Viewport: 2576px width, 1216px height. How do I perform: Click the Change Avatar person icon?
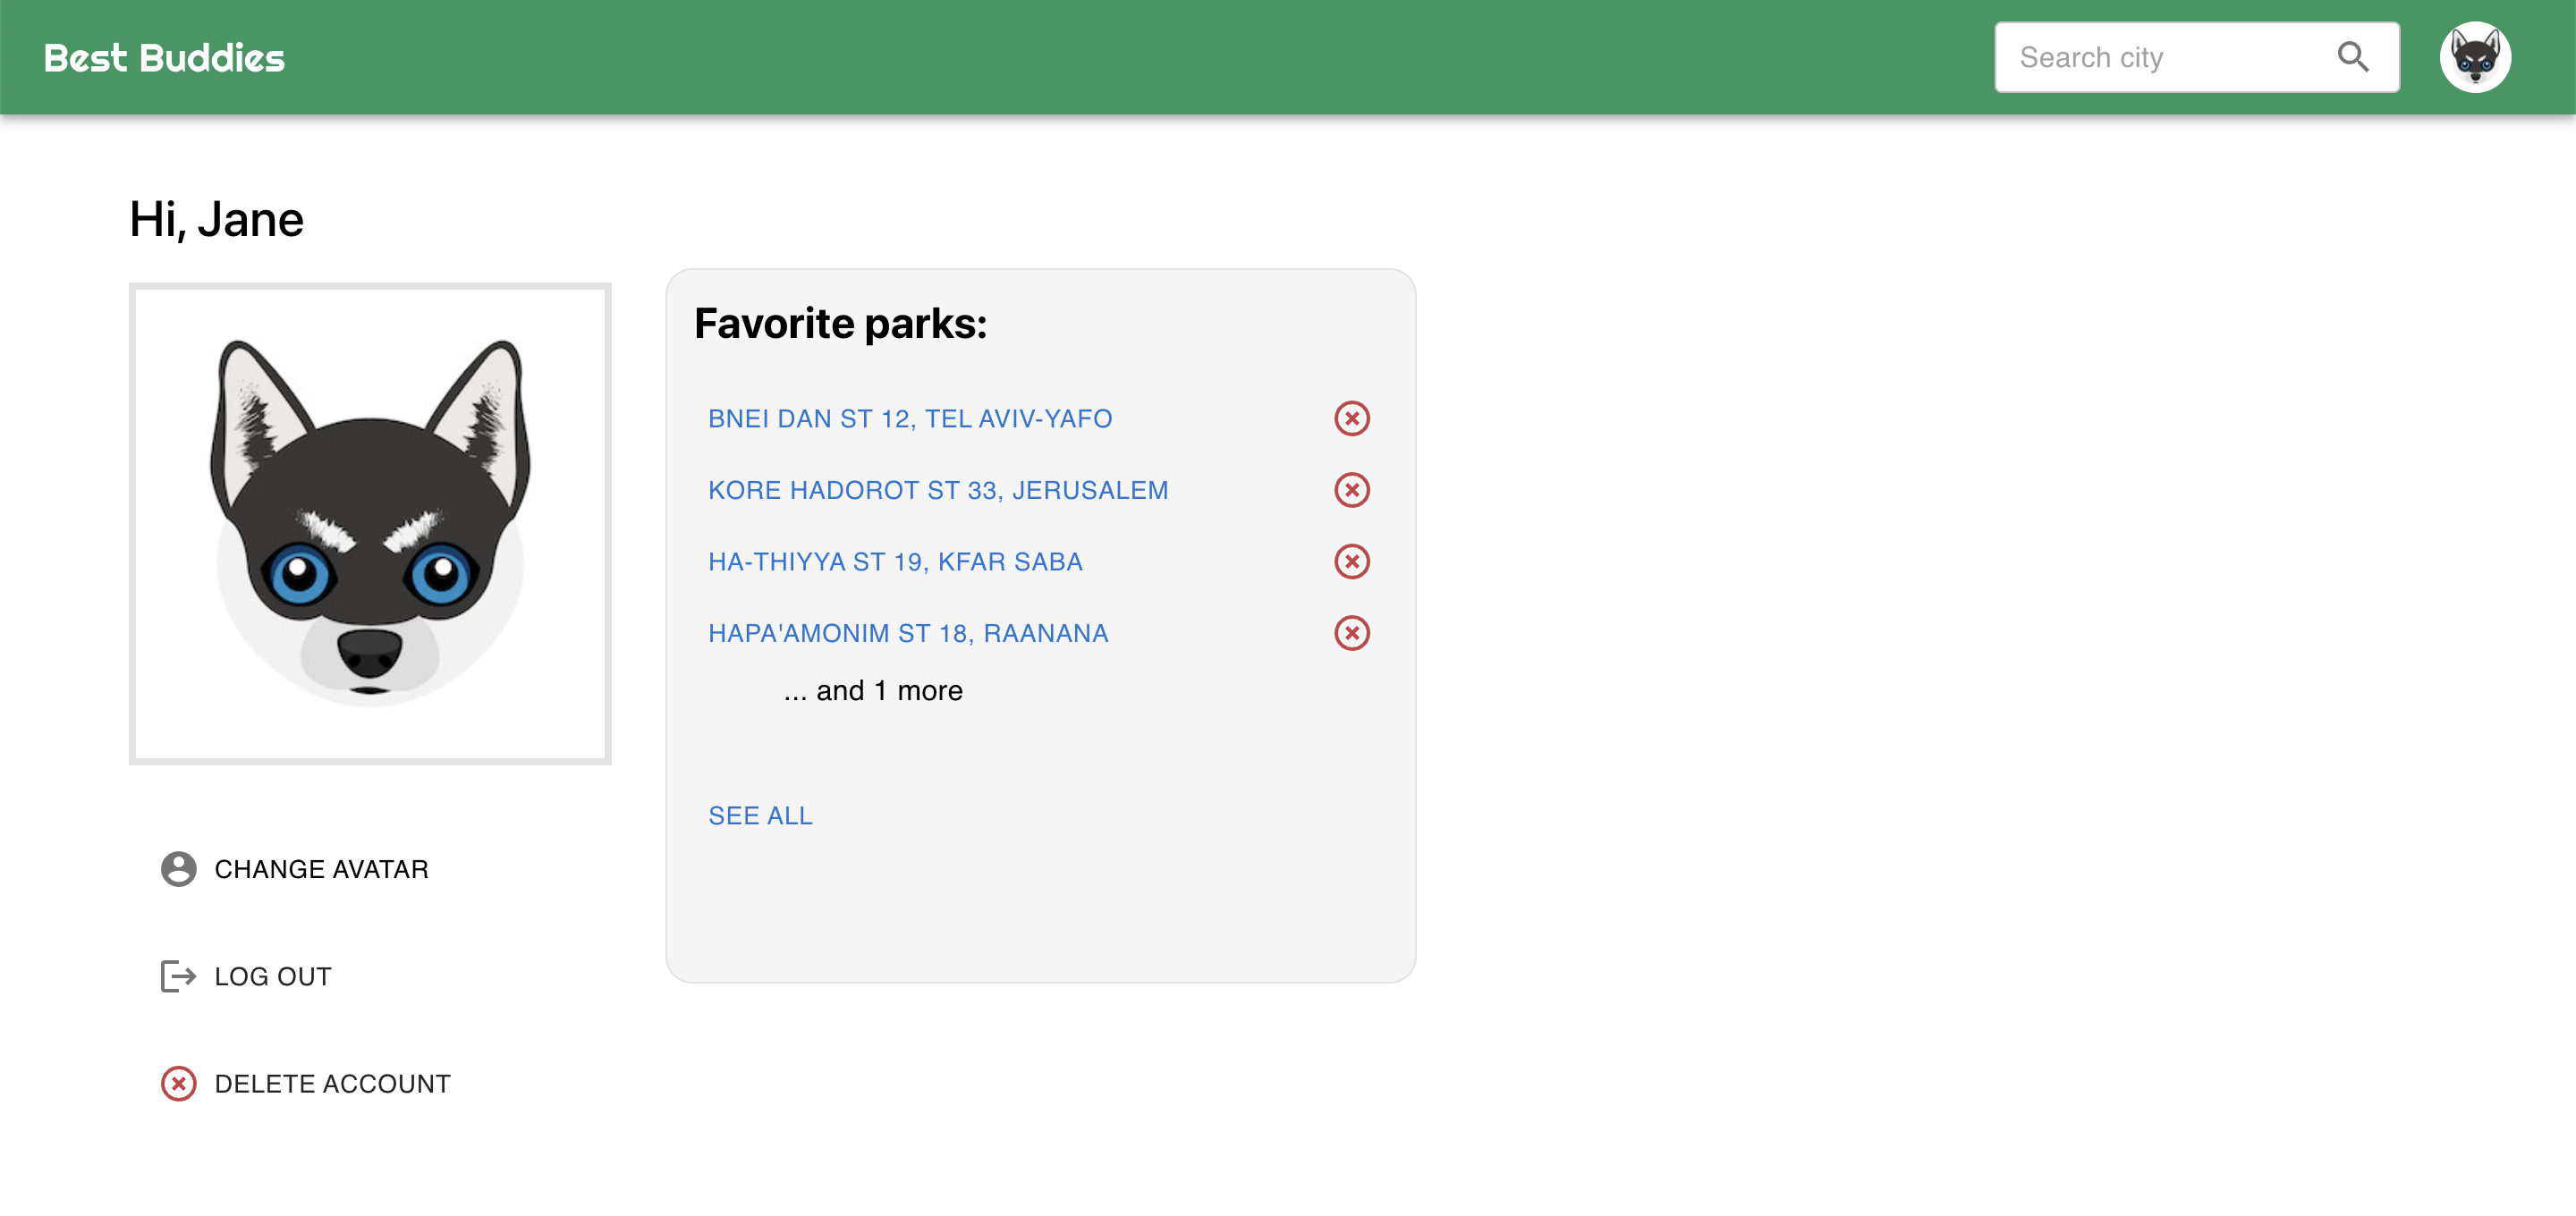(178, 869)
